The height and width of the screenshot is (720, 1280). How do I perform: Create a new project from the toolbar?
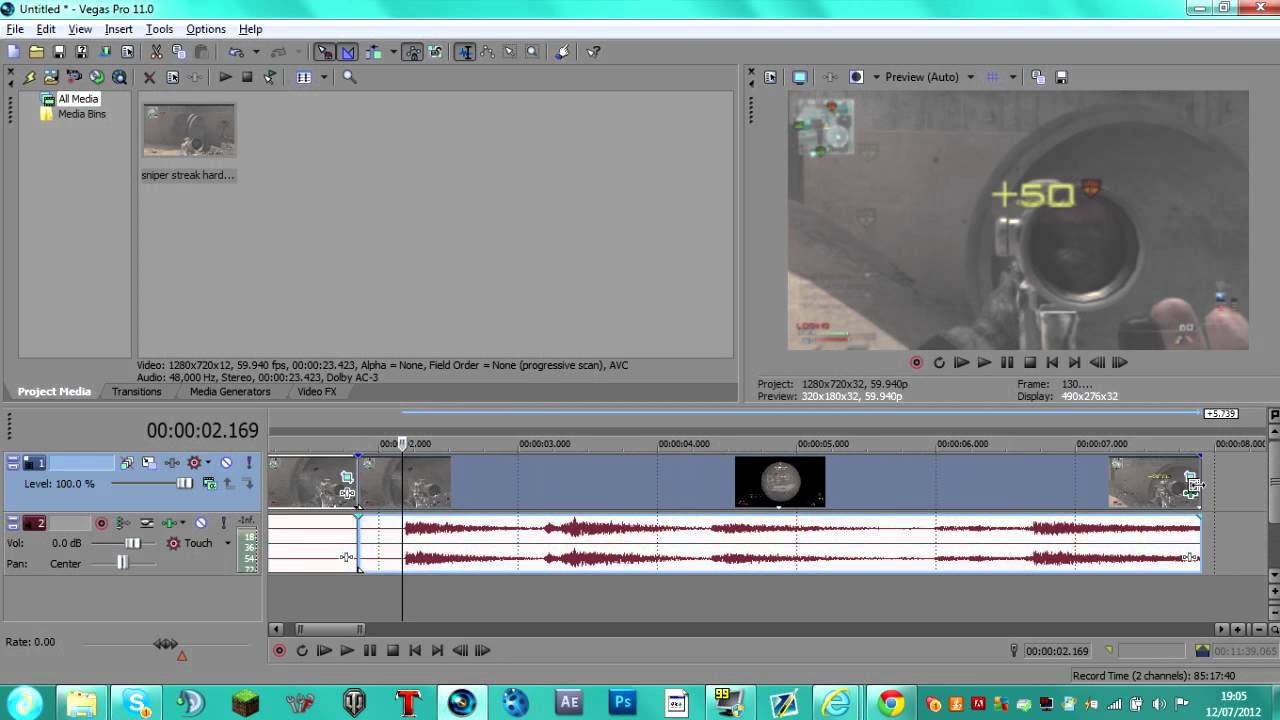pos(13,52)
